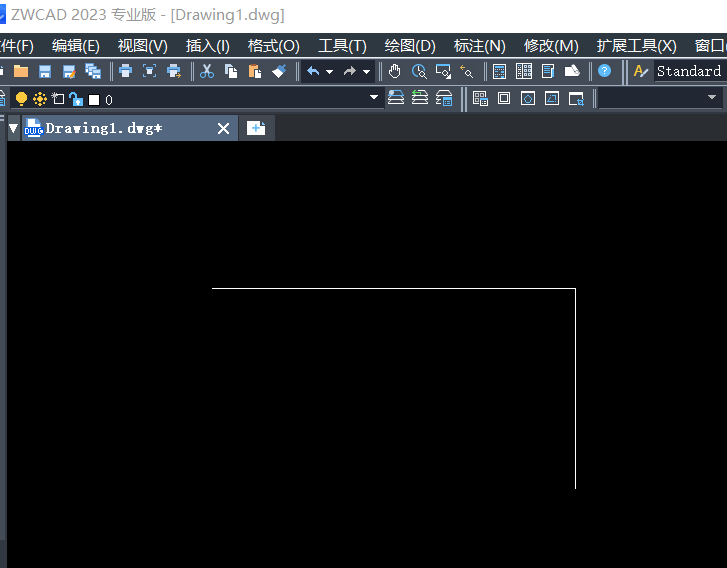Image resolution: width=727 pixels, height=568 pixels.
Task: Open the 修改(M) menu
Action: [x=551, y=45]
